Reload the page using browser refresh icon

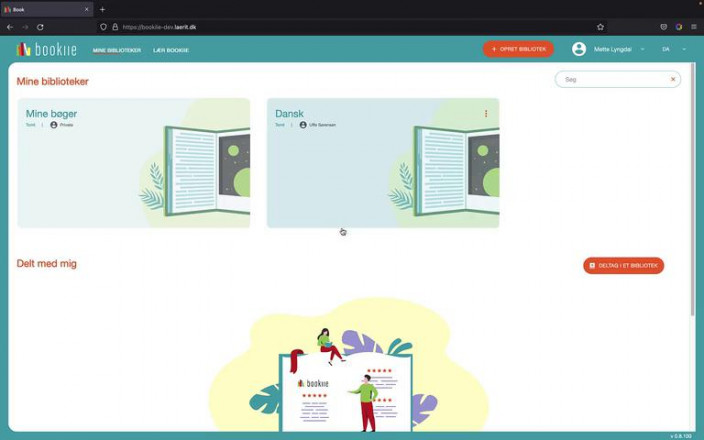(40, 27)
